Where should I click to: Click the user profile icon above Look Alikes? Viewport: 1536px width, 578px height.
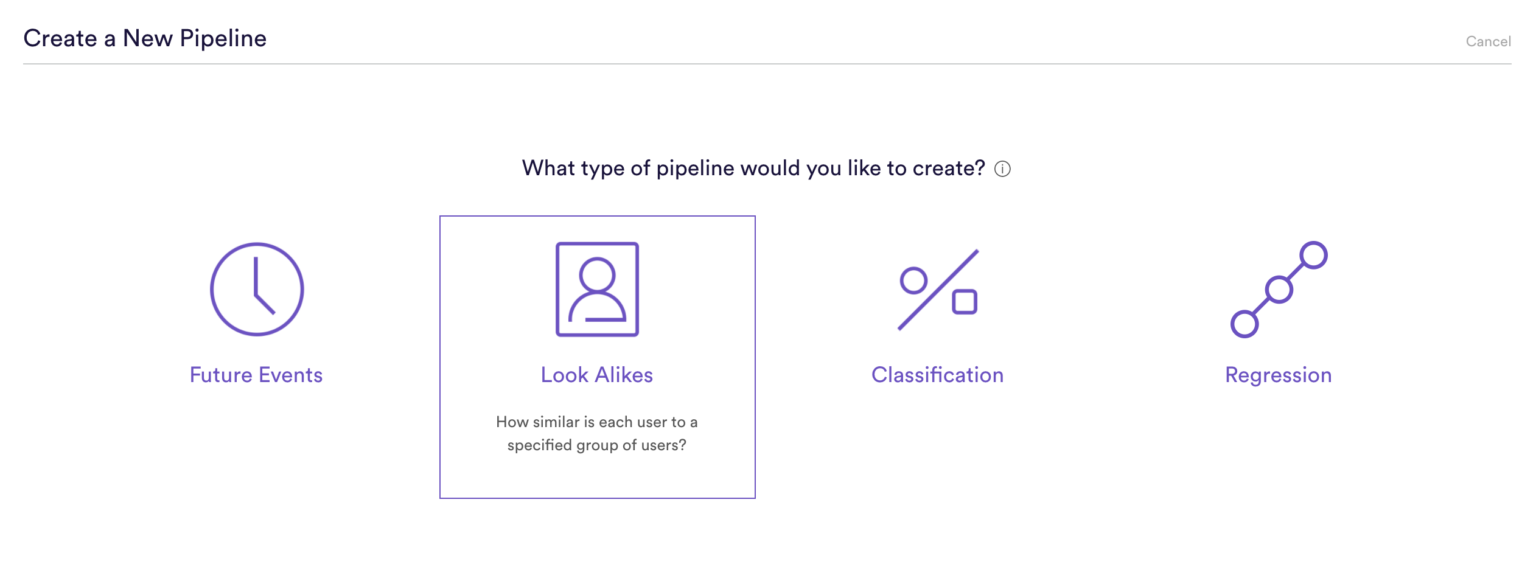597,288
